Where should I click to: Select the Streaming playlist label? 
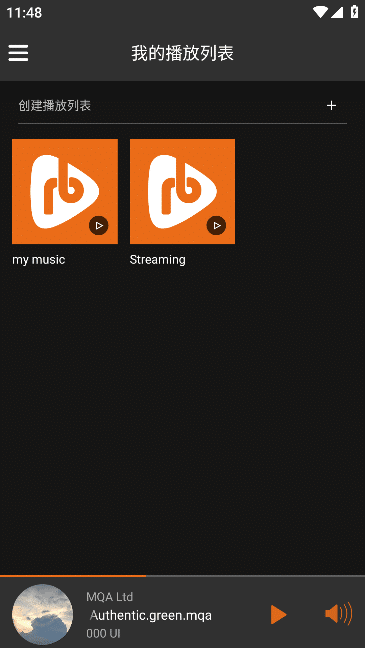157,260
